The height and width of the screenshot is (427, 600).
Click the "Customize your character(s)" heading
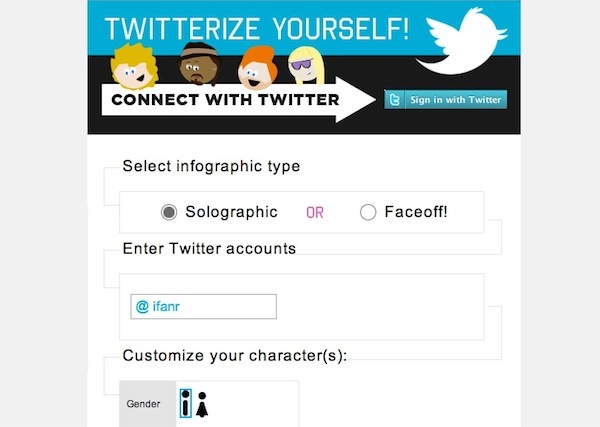[x=234, y=356]
